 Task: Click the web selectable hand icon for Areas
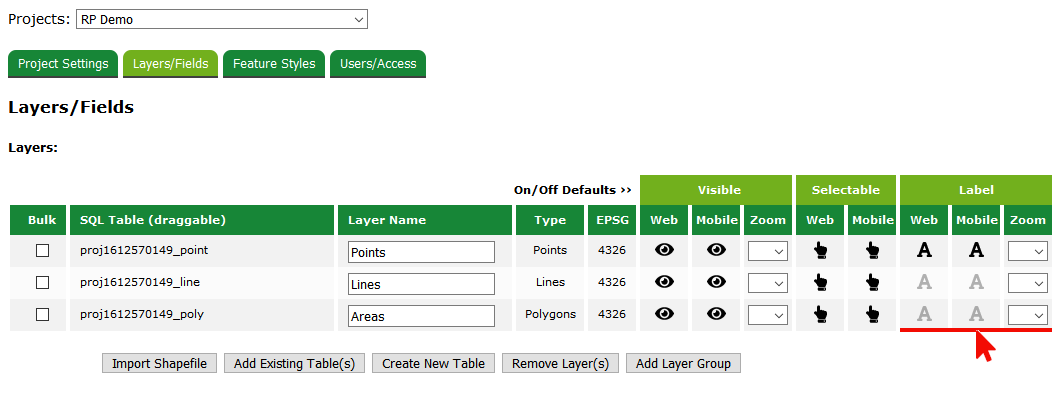[x=821, y=315]
